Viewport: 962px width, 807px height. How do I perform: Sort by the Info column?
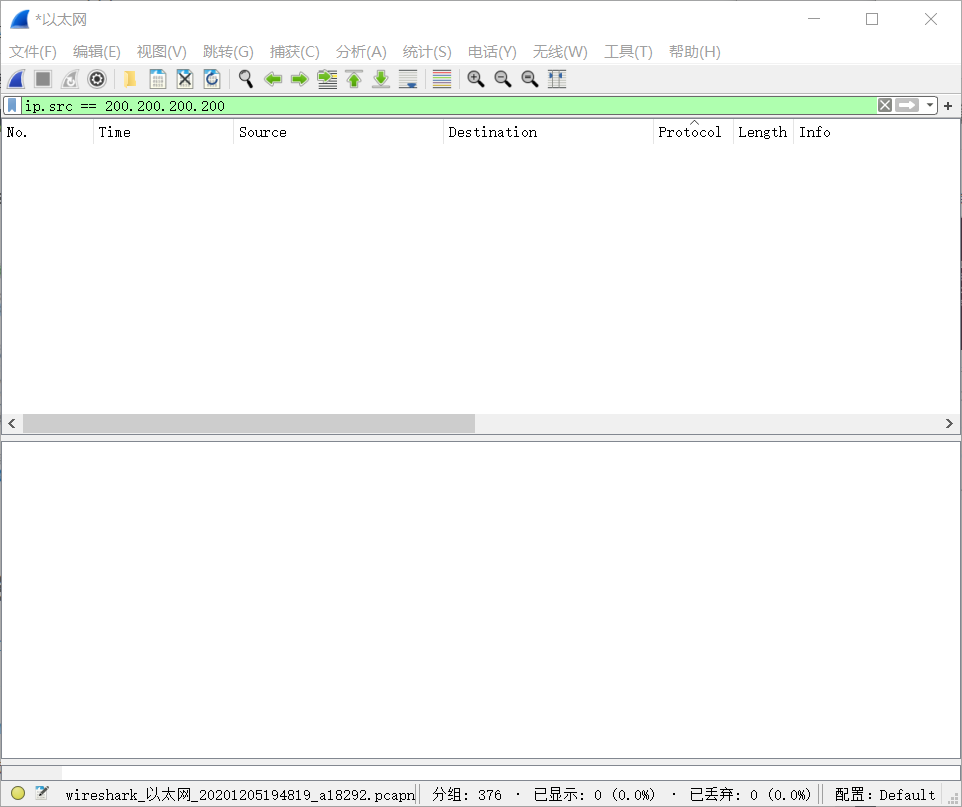(x=876, y=132)
